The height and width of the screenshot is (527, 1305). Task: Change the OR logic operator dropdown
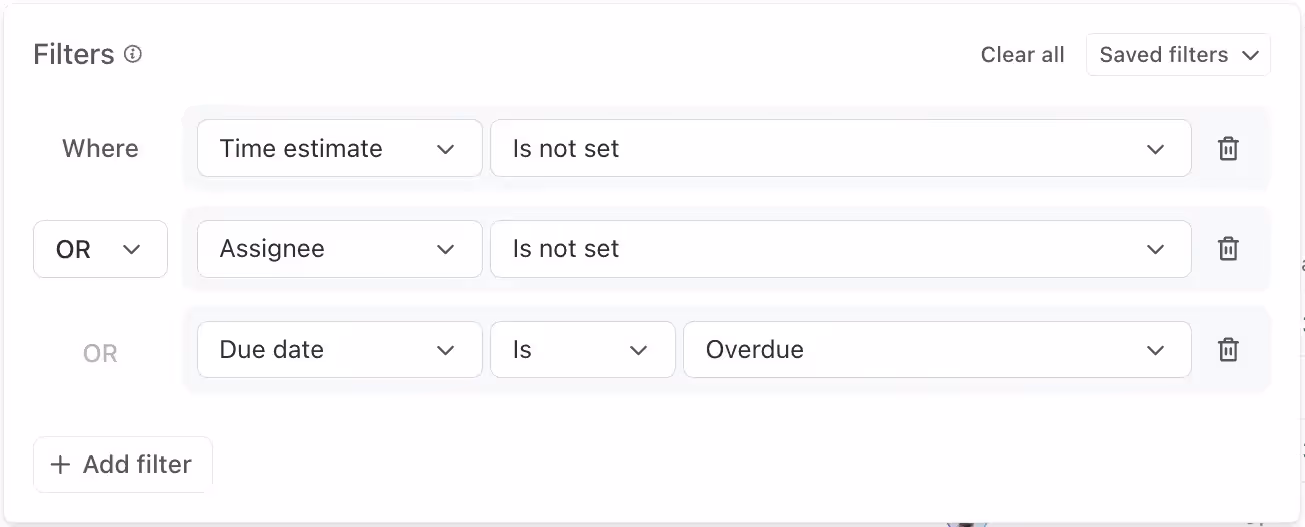coord(99,249)
